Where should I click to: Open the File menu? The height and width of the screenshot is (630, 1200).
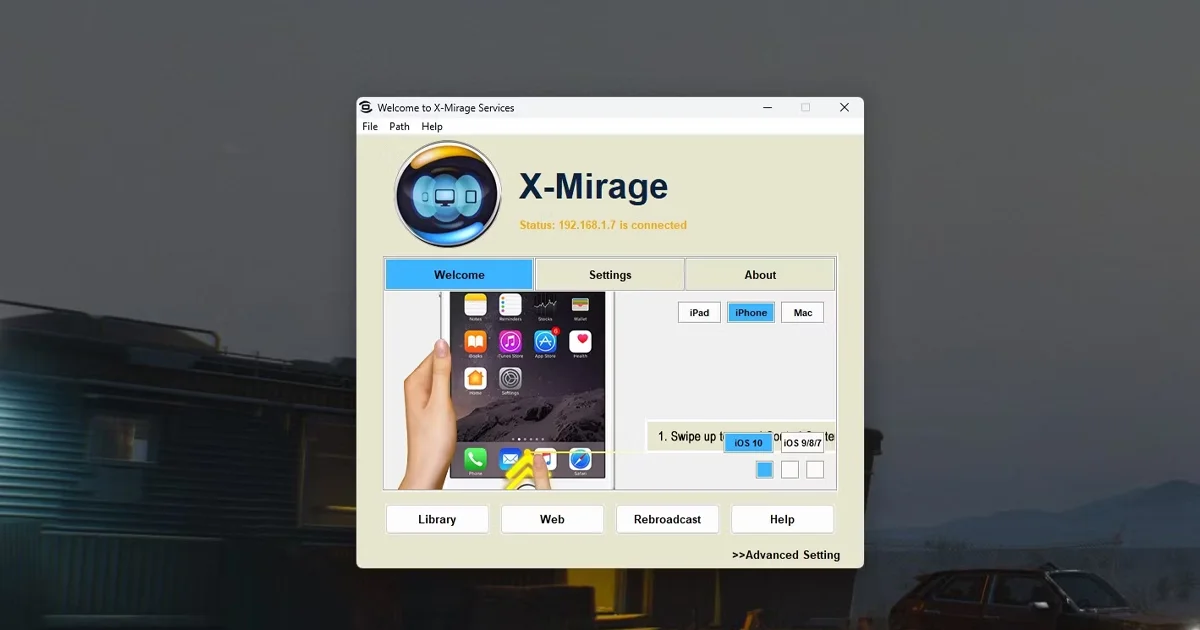click(x=370, y=127)
